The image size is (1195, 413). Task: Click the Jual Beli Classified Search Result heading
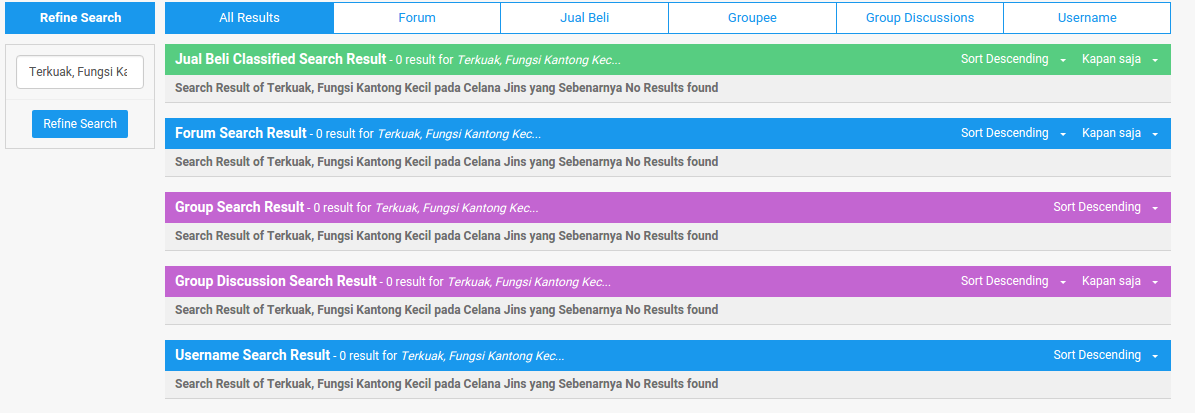click(280, 59)
